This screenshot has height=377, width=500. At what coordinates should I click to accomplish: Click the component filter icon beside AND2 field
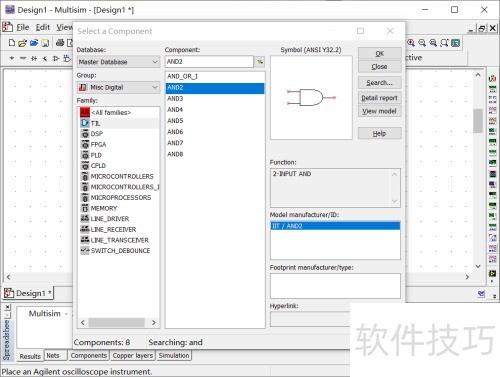pyautogui.click(x=260, y=62)
